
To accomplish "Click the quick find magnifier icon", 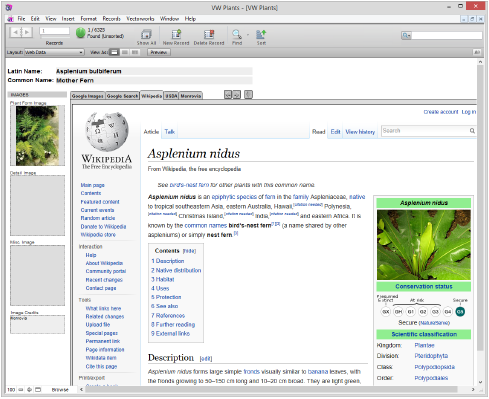I will 406,35.
